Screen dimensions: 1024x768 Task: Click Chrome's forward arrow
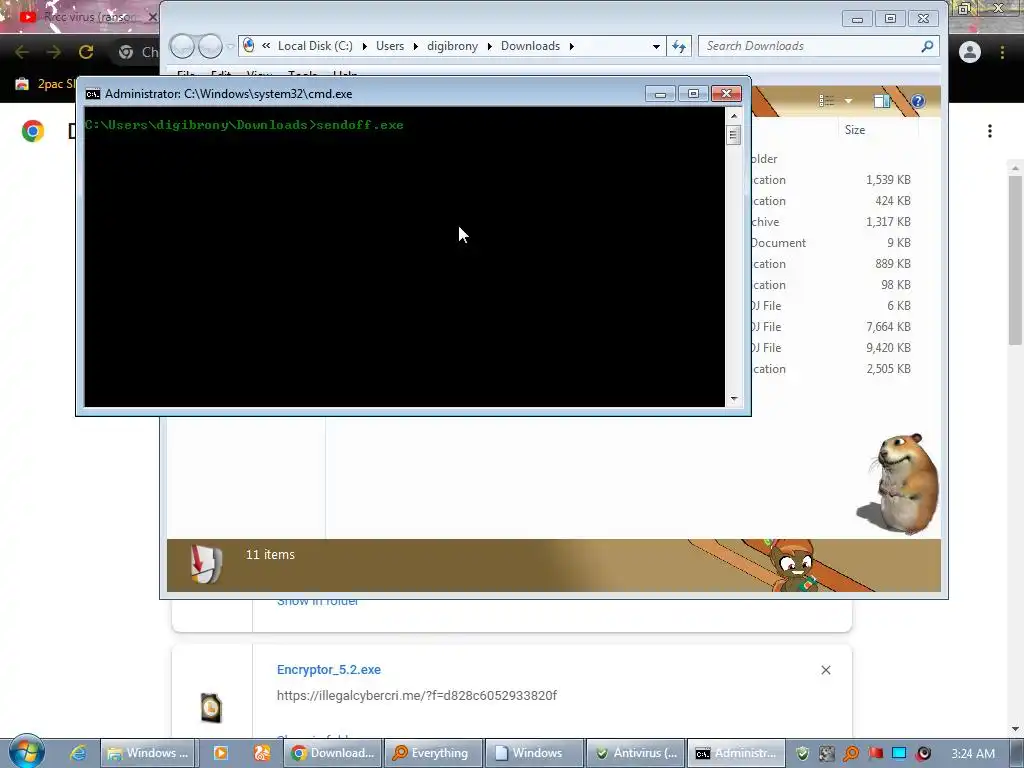pos(54,52)
